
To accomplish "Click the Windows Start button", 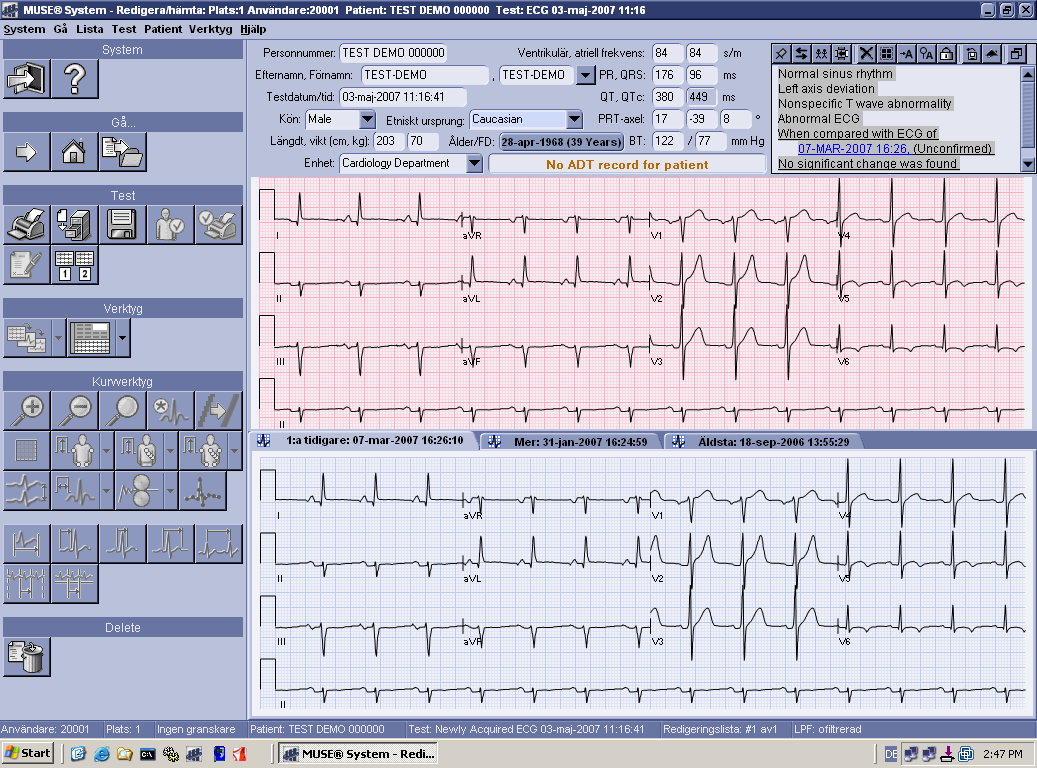I will click(x=28, y=753).
